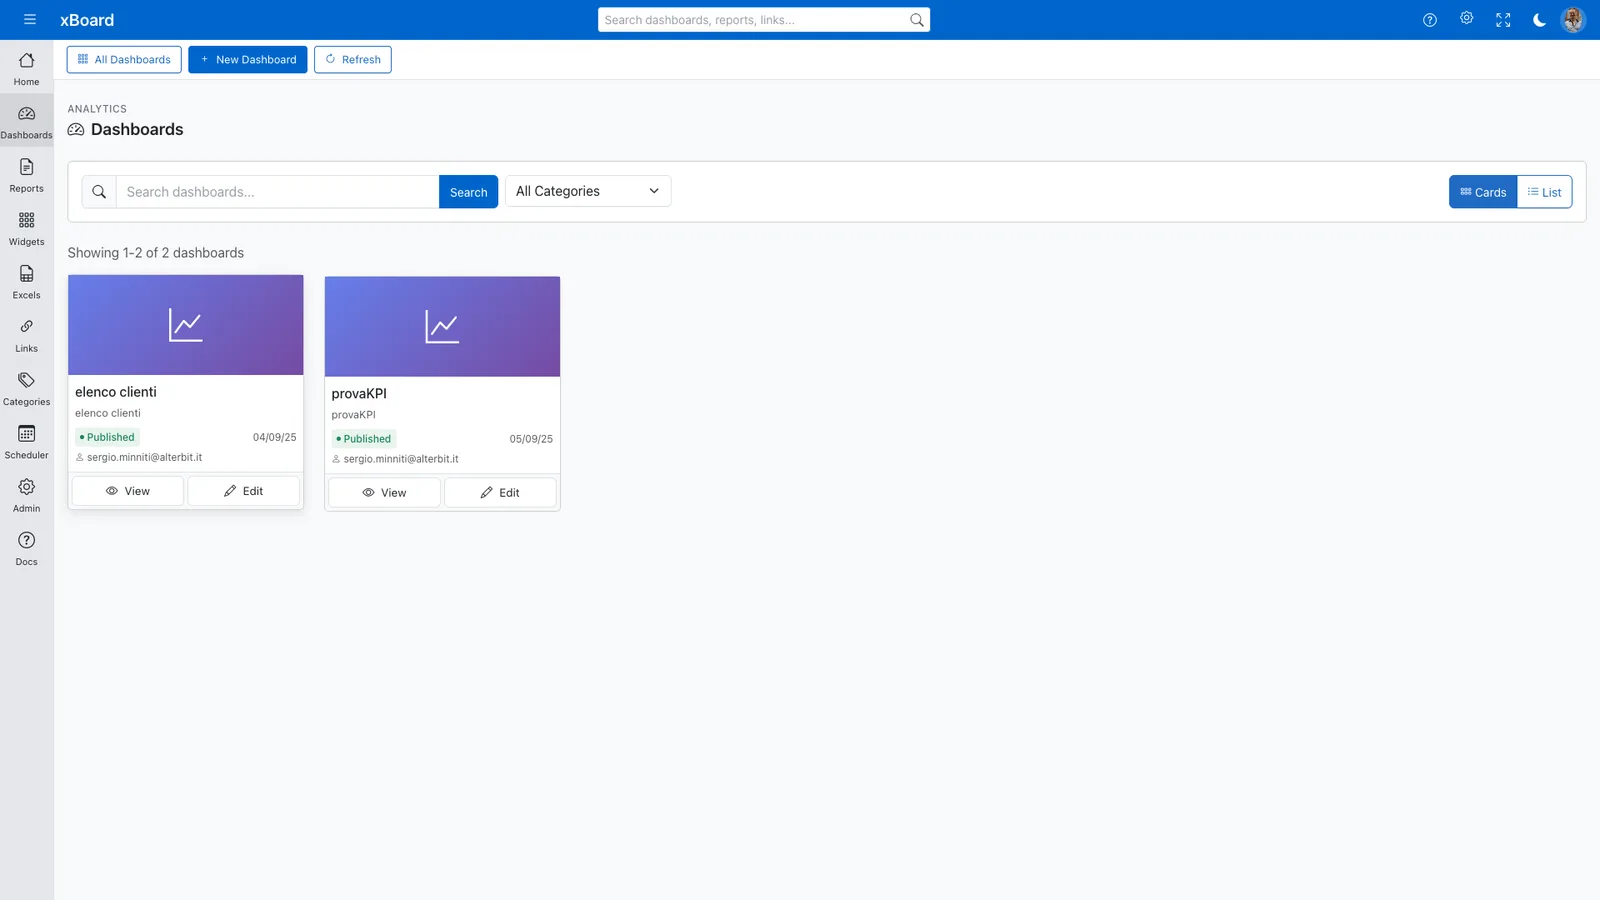View the provaKPI dashboard
The height and width of the screenshot is (900, 1600).
[385, 493]
